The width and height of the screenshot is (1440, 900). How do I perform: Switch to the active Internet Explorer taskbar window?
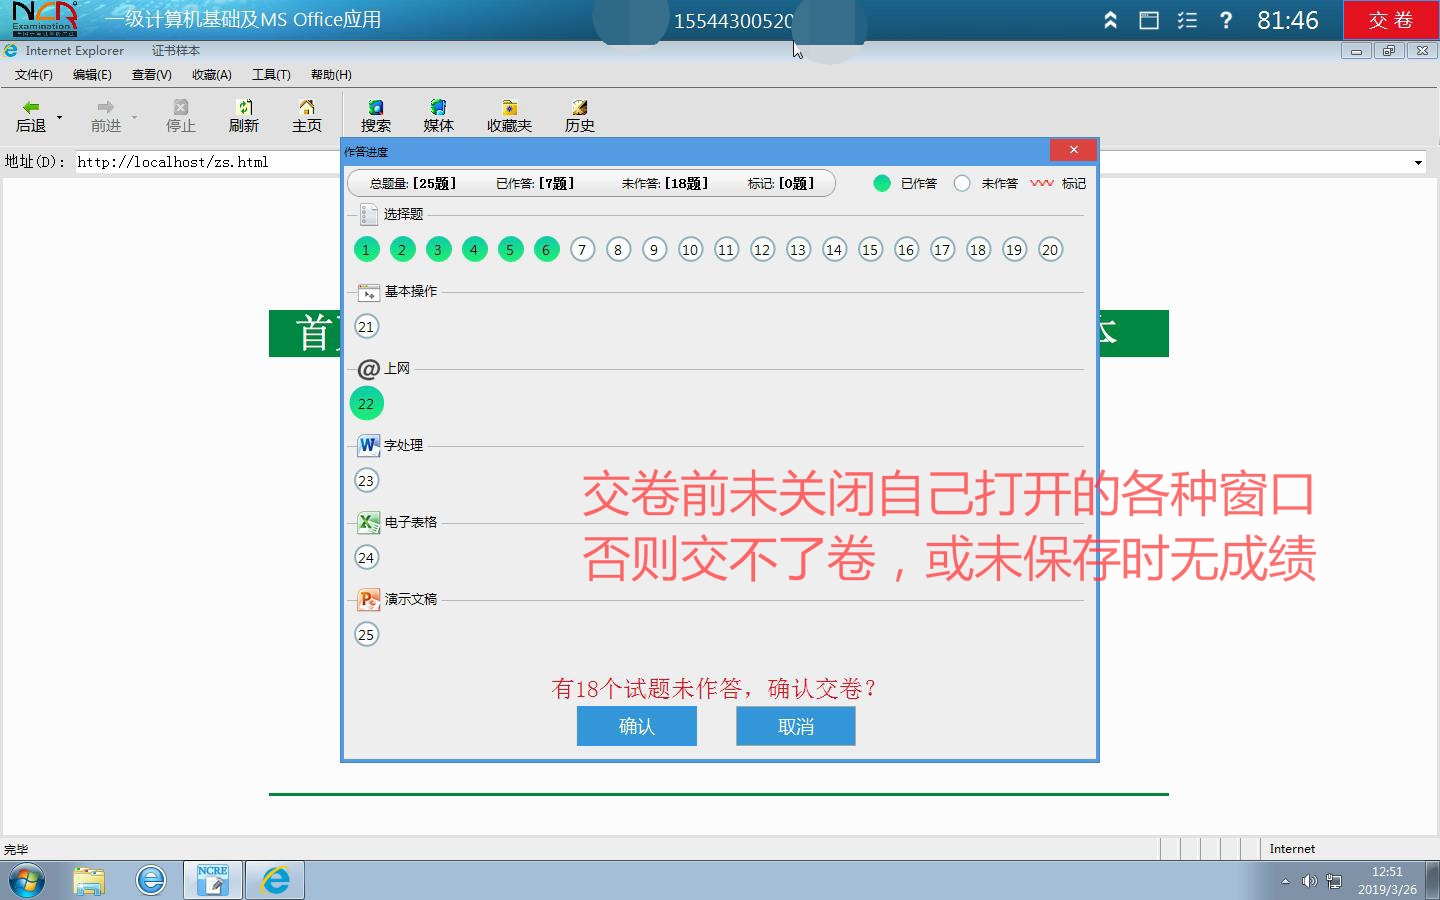pyautogui.click(x=275, y=881)
